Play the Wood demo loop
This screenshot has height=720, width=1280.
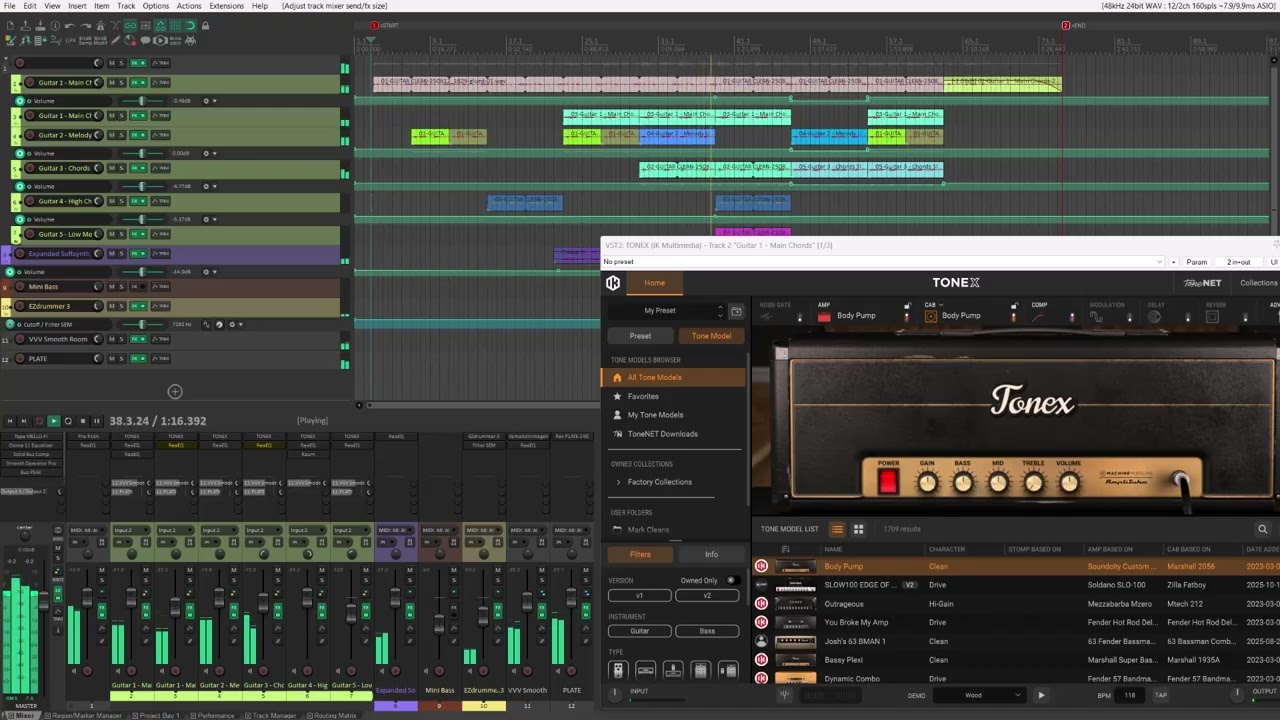click(1041, 695)
